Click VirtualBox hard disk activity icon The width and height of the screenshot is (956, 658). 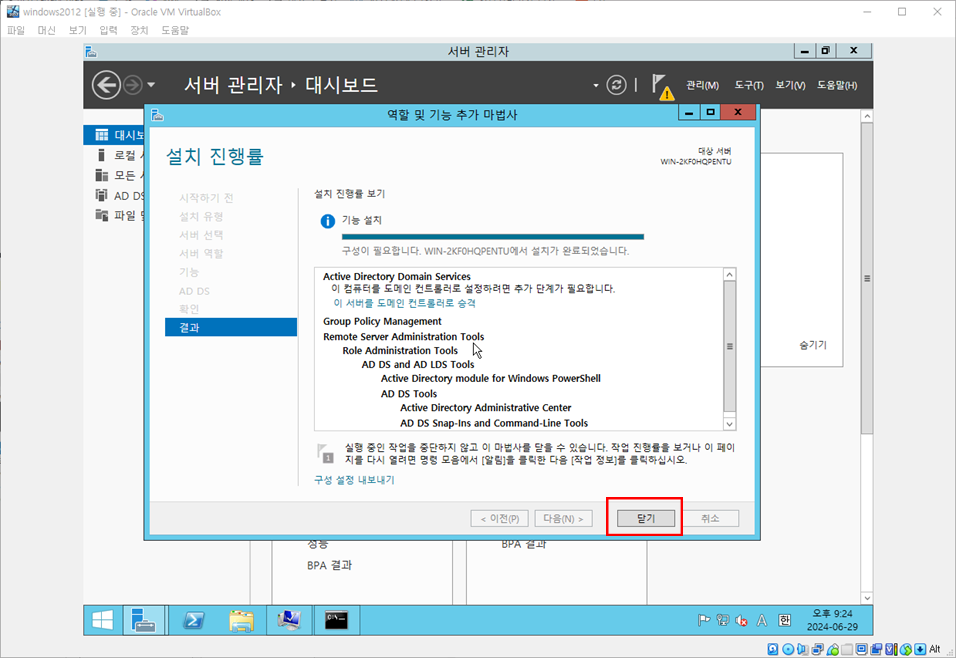[x=772, y=649]
